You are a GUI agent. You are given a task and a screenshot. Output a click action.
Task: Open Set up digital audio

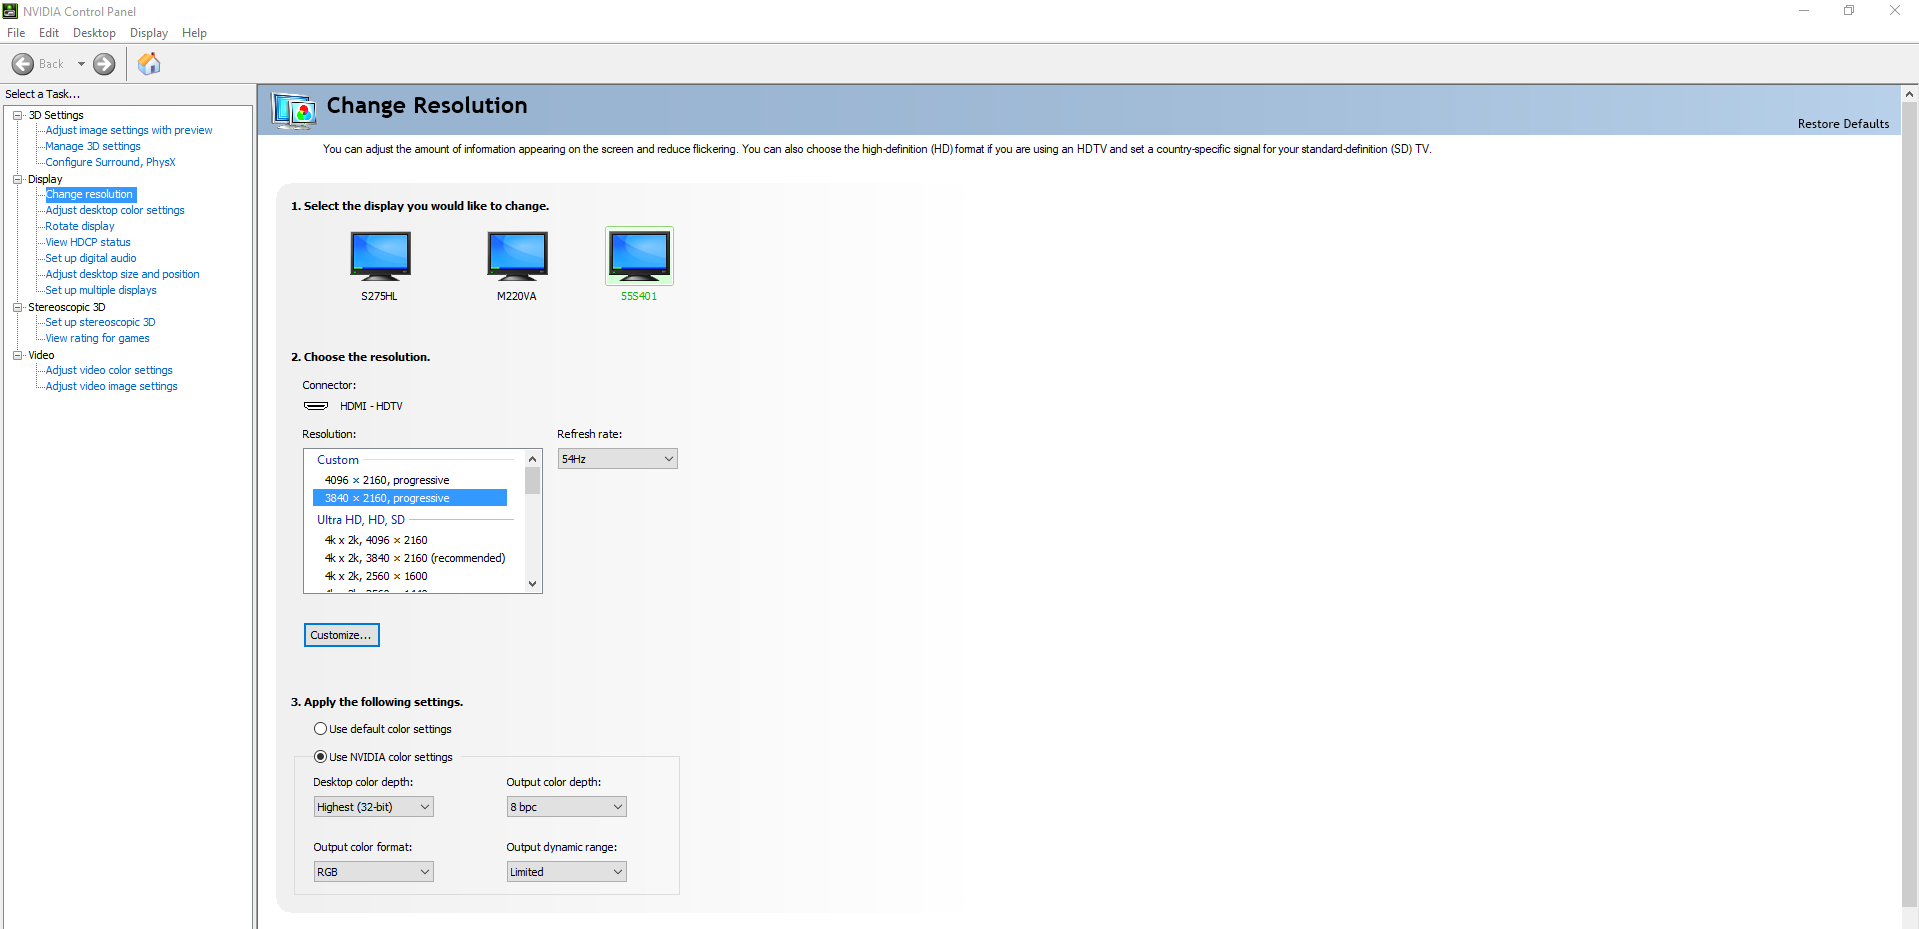pyautogui.click(x=91, y=258)
